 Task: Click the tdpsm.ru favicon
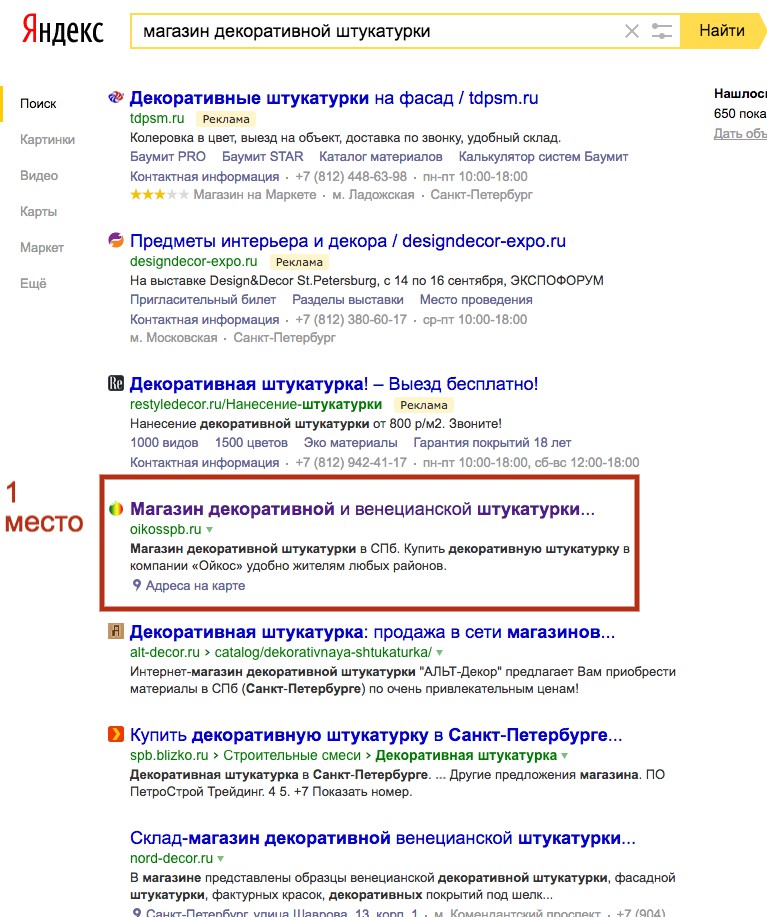[115, 97]
